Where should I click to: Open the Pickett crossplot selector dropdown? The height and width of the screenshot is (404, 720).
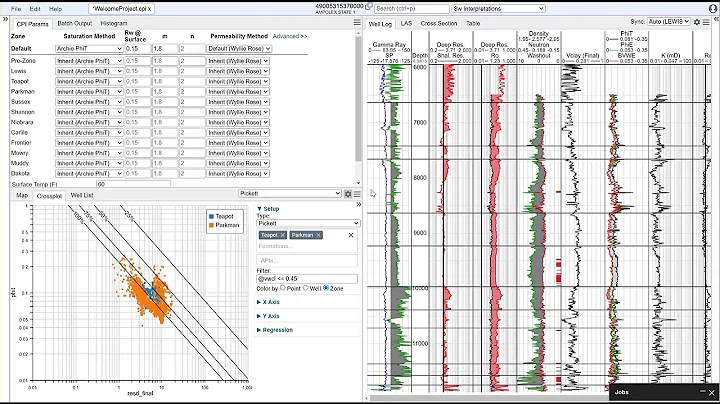[290, 194]
